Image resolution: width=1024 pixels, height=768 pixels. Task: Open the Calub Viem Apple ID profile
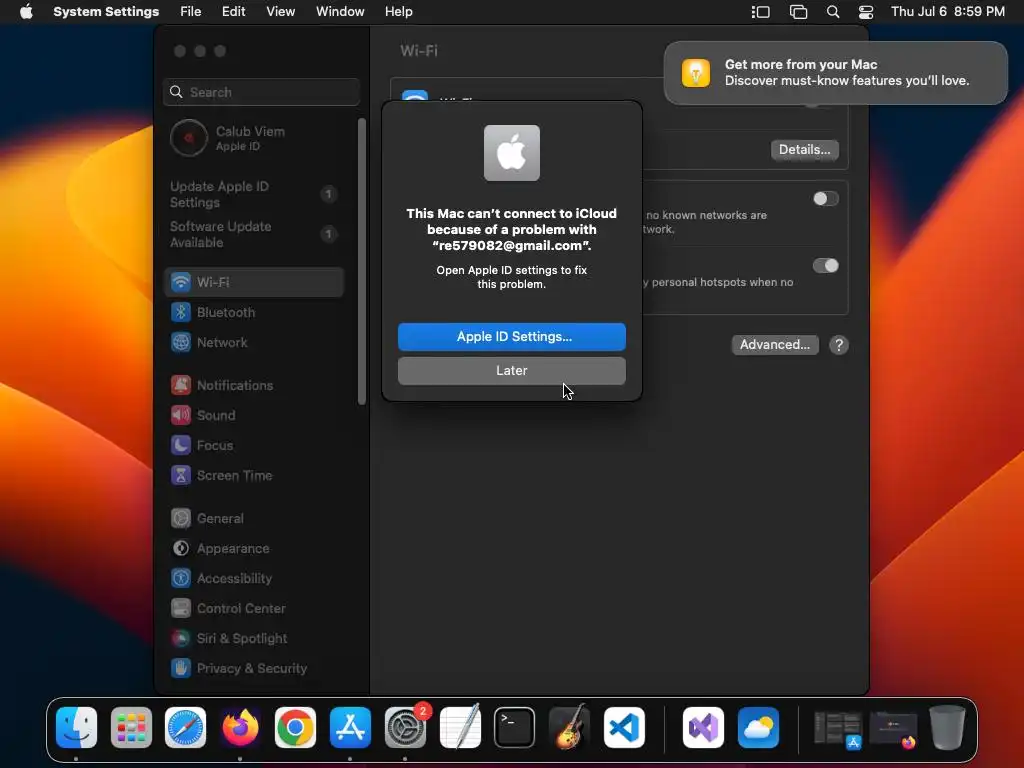pos(254,138)
